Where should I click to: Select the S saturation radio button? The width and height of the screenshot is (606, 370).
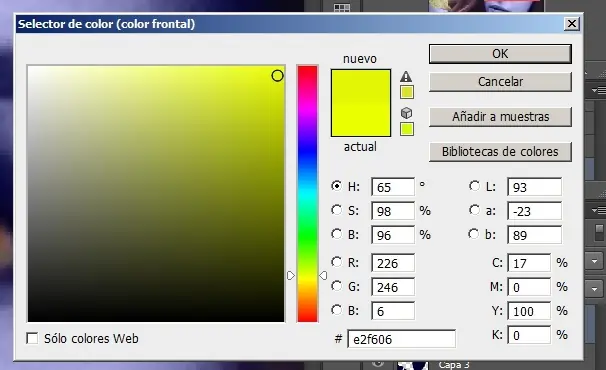(337, 210)
